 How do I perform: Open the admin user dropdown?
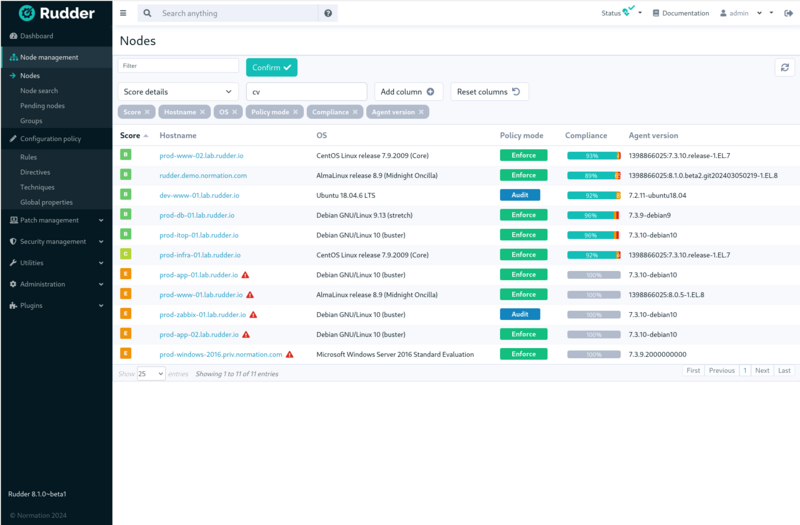click(741, 13)
